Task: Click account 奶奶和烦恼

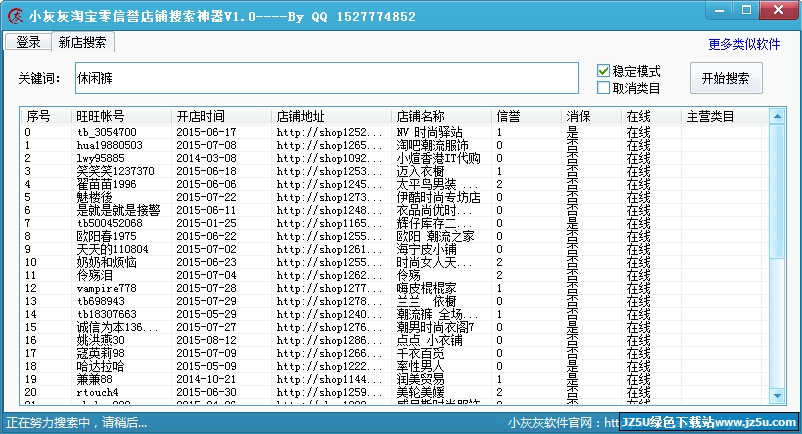Action: (106, 262)
